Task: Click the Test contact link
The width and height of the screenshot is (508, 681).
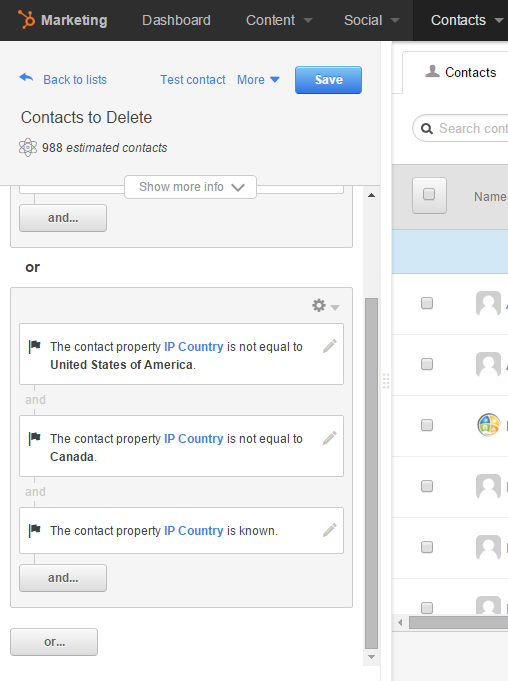Action: point(193,80)
